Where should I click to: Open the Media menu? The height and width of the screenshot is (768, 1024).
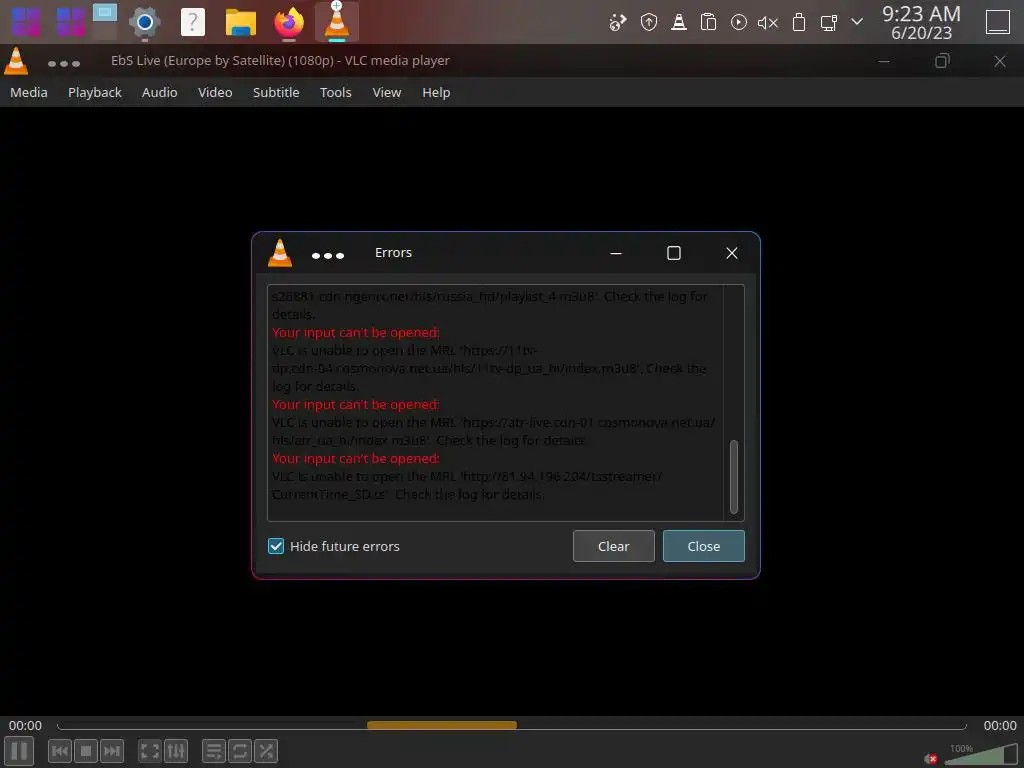(29, 92)
